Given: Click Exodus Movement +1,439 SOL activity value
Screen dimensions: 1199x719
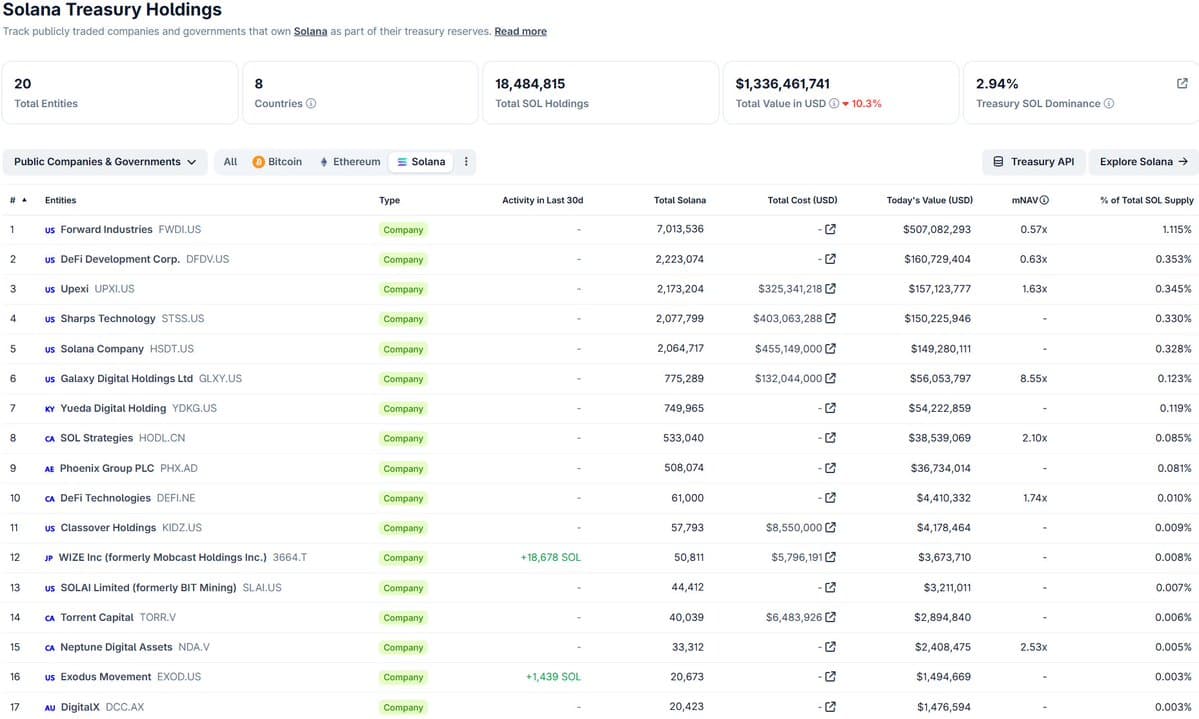Looking at the screenshot, I should click(553, 676).
